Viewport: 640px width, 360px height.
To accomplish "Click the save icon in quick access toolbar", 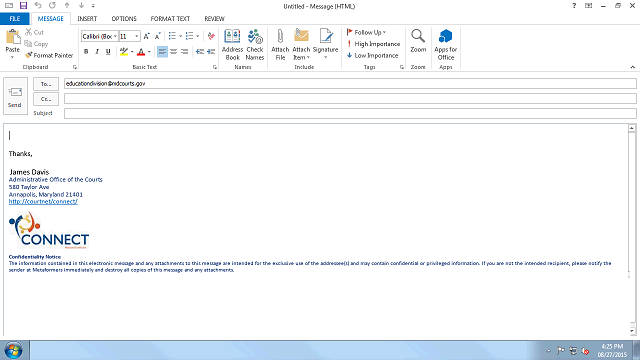I will [23, 6].
